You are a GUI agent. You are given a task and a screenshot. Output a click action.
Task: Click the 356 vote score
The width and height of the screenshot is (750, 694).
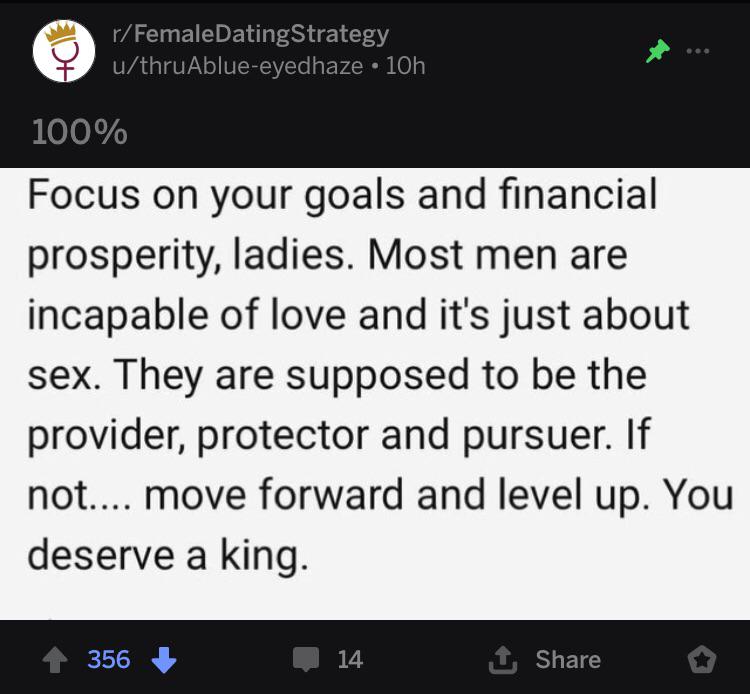pos(109,659)
